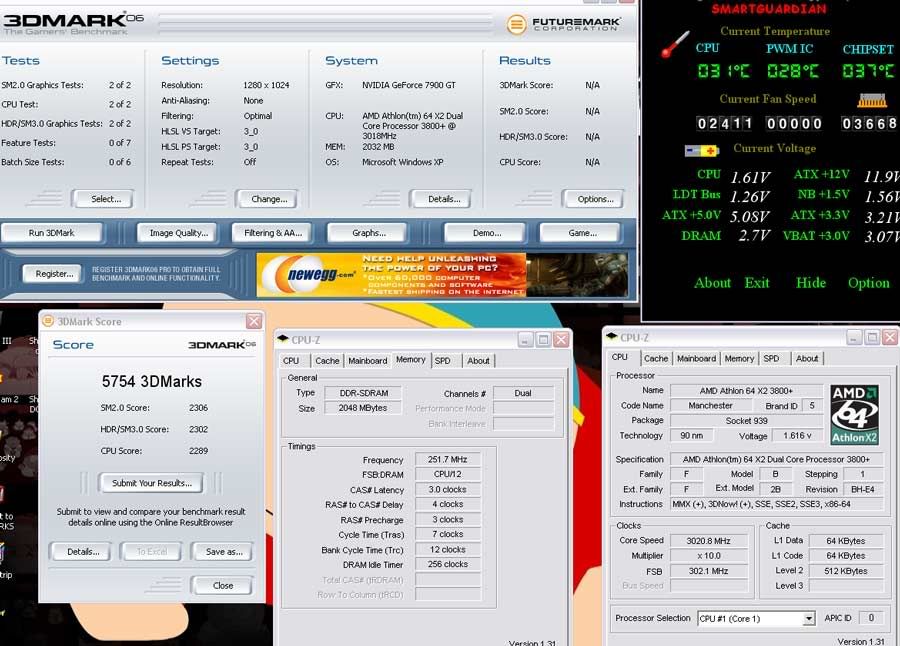This screenshot has height=646, width=900.
Task: Click the Run 3DMark button
Action: (x=52, y=233)
